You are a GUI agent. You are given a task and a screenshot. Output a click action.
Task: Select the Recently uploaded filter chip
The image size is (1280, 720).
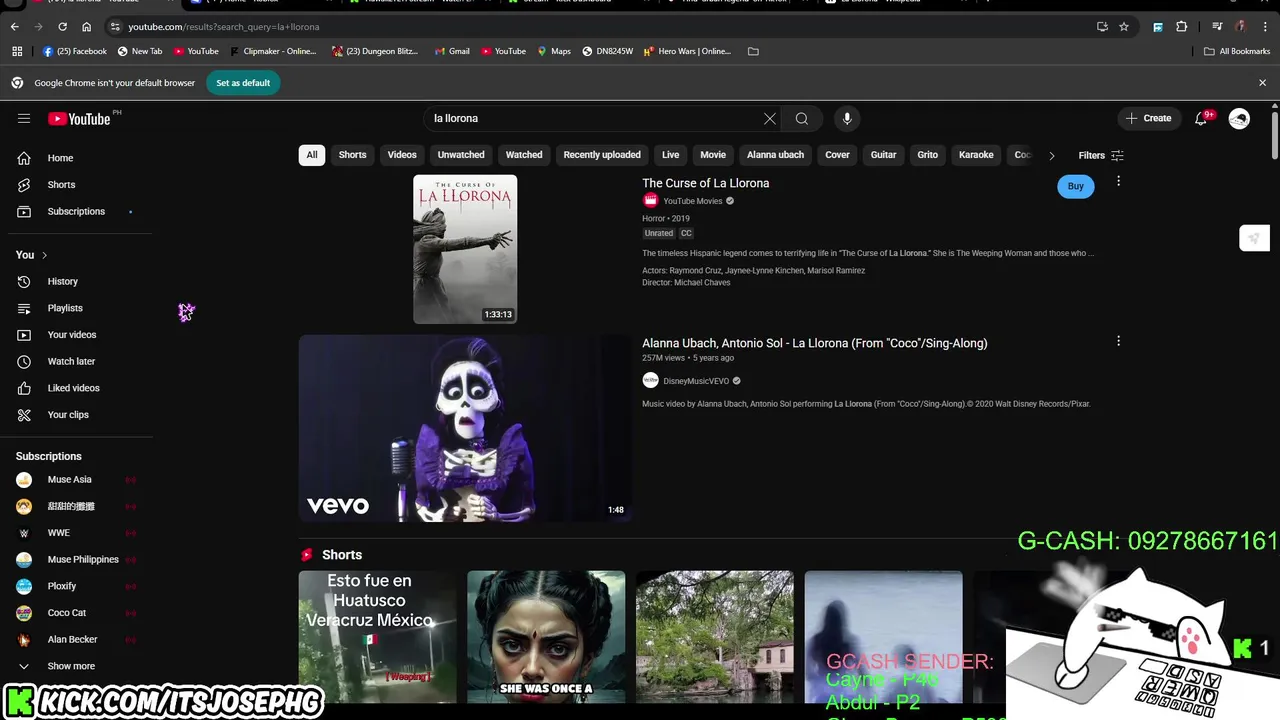pyautogui.click(x=602, y=155)
